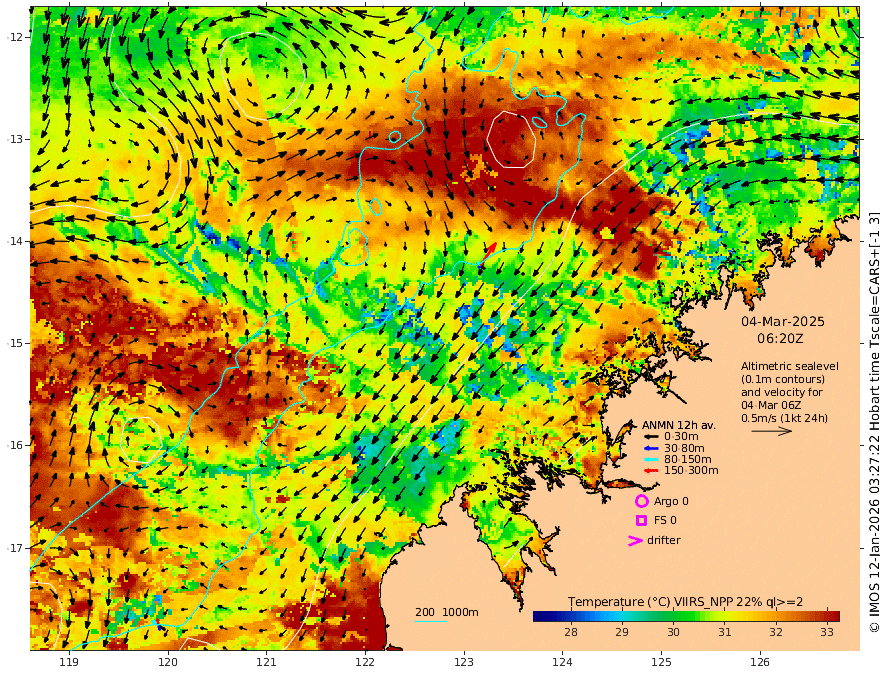This screenshot has width=880, height=680.
Task: Click the latitude label -14
Action: (15, 241)
